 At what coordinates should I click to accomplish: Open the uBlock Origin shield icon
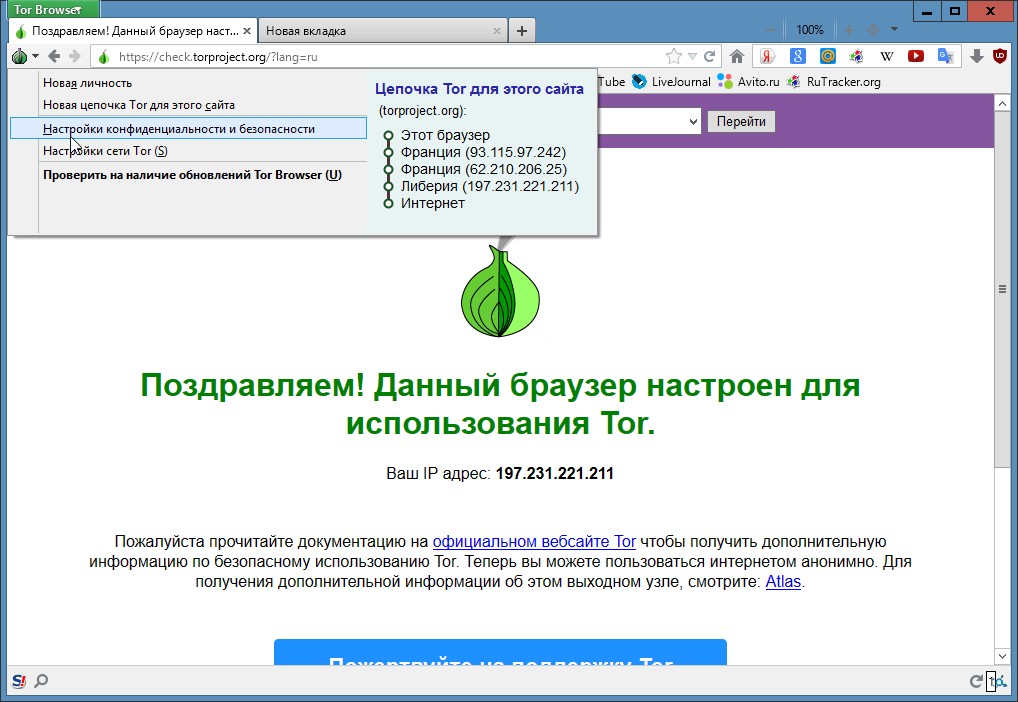[x=1000, y=56]
